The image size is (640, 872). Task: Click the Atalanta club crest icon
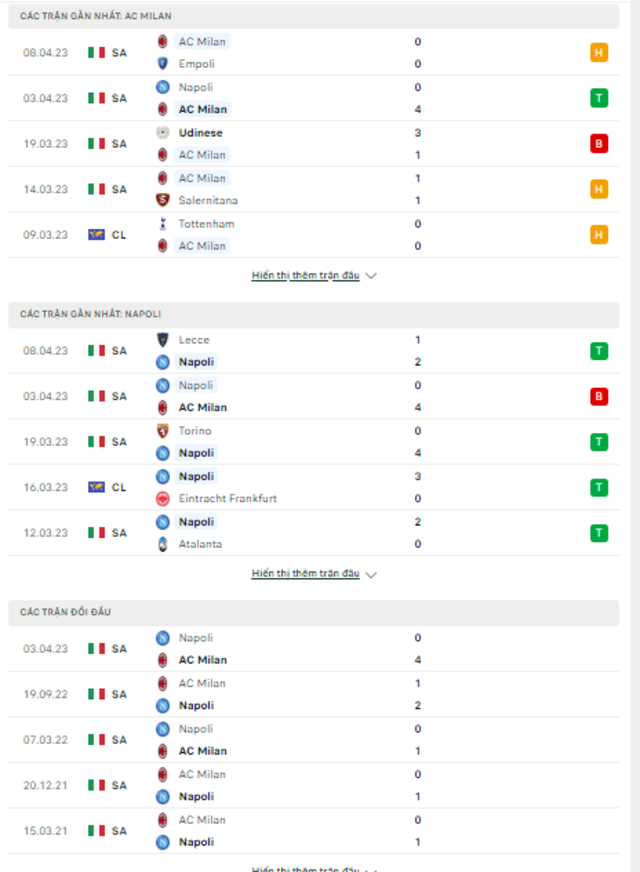162,544
